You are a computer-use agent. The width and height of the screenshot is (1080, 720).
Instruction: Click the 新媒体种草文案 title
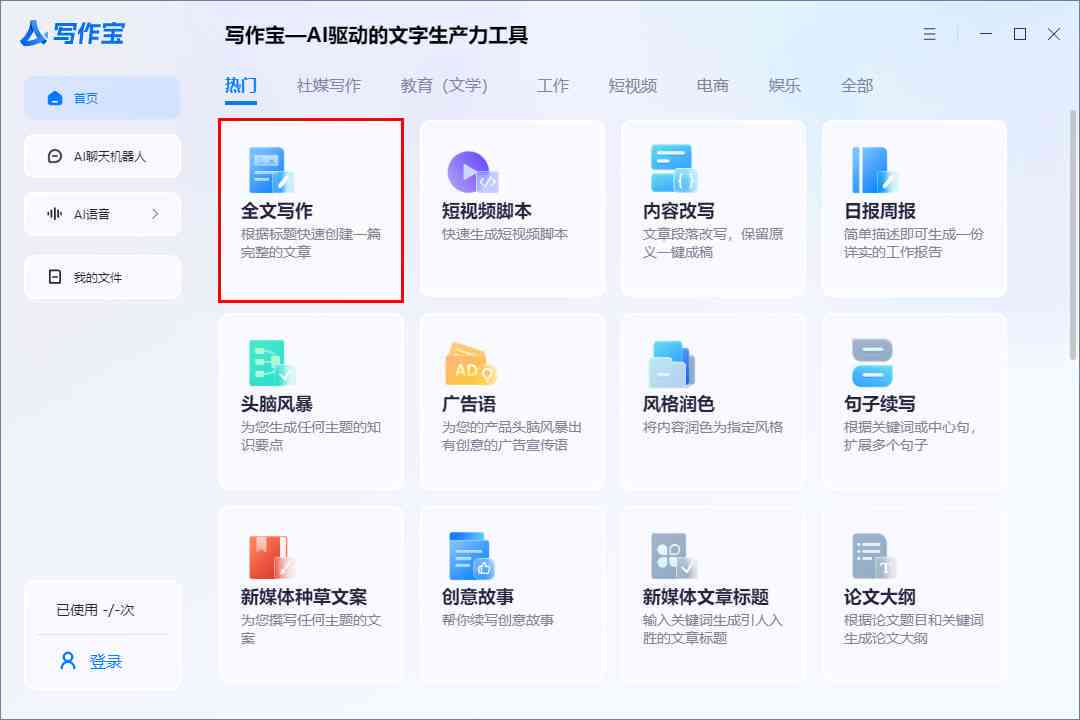coord(304,597)
